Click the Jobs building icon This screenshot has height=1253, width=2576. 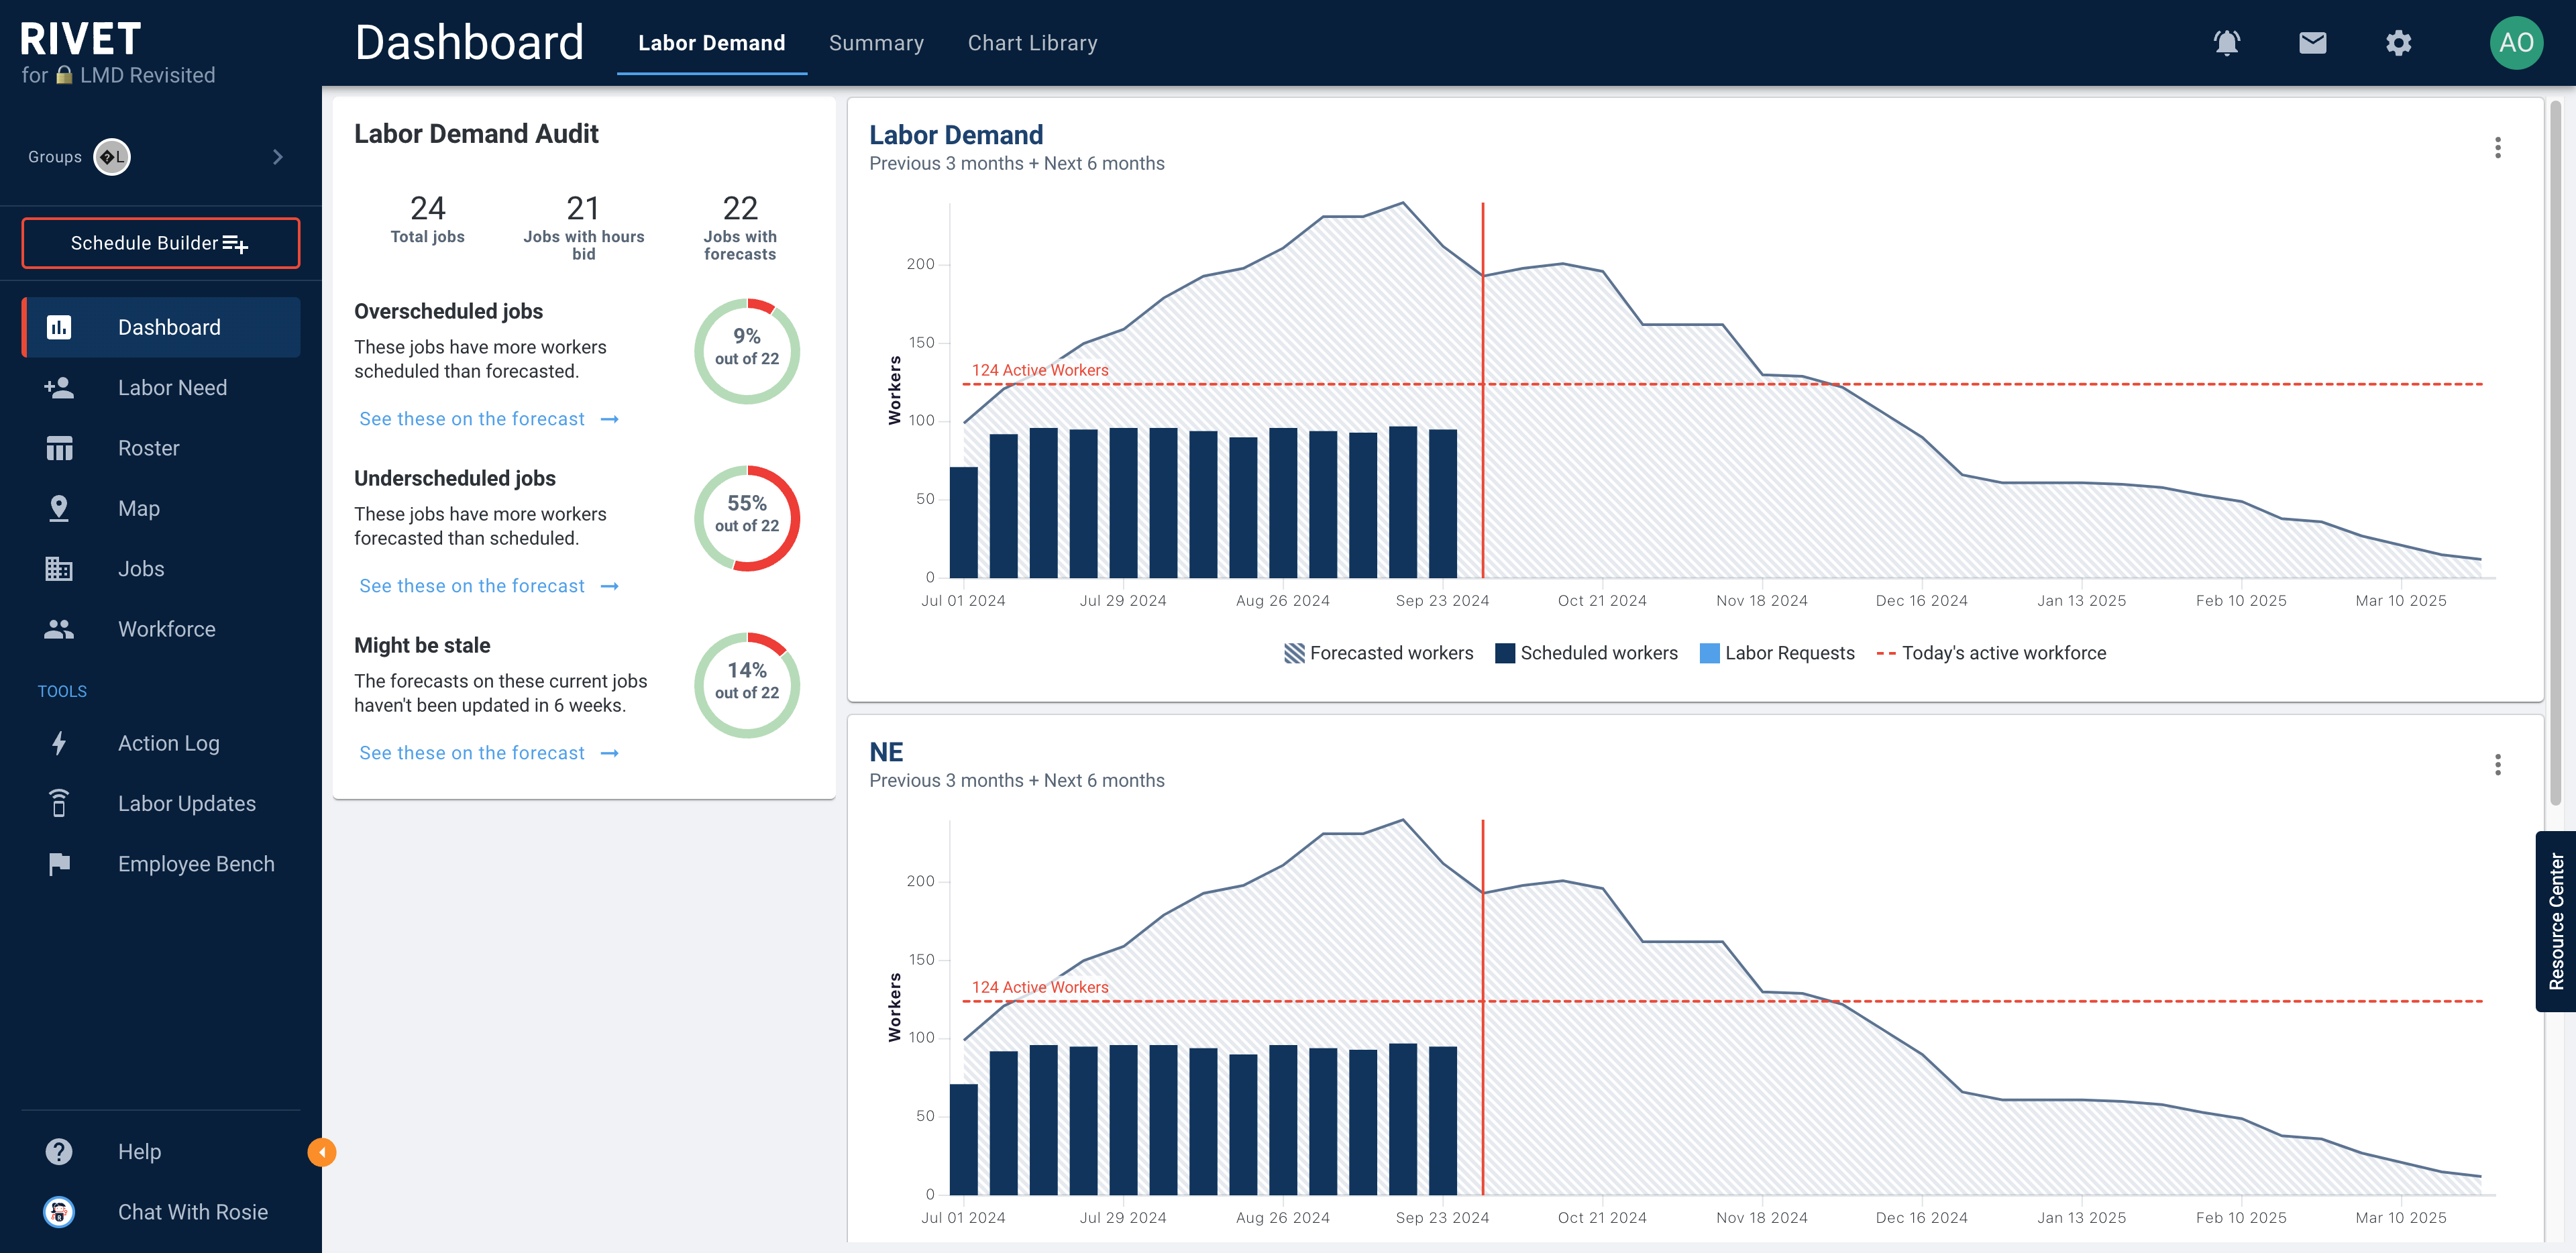pos(59,569)
